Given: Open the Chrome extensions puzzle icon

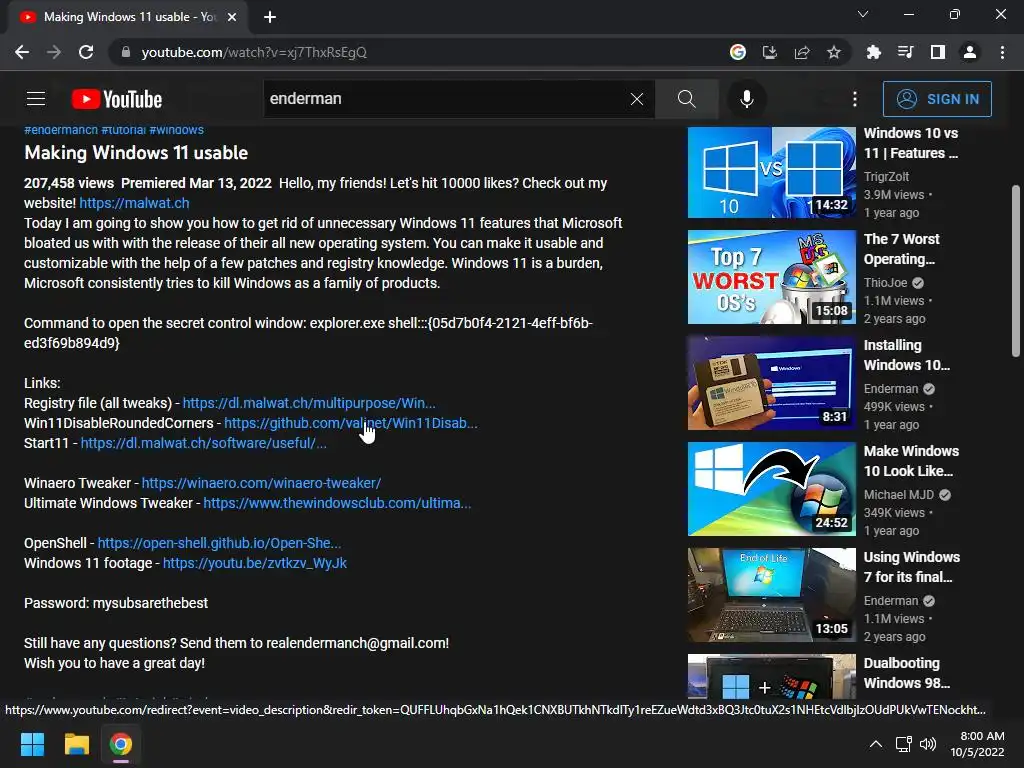Looking at the screenshot, I should click(874, 52).
